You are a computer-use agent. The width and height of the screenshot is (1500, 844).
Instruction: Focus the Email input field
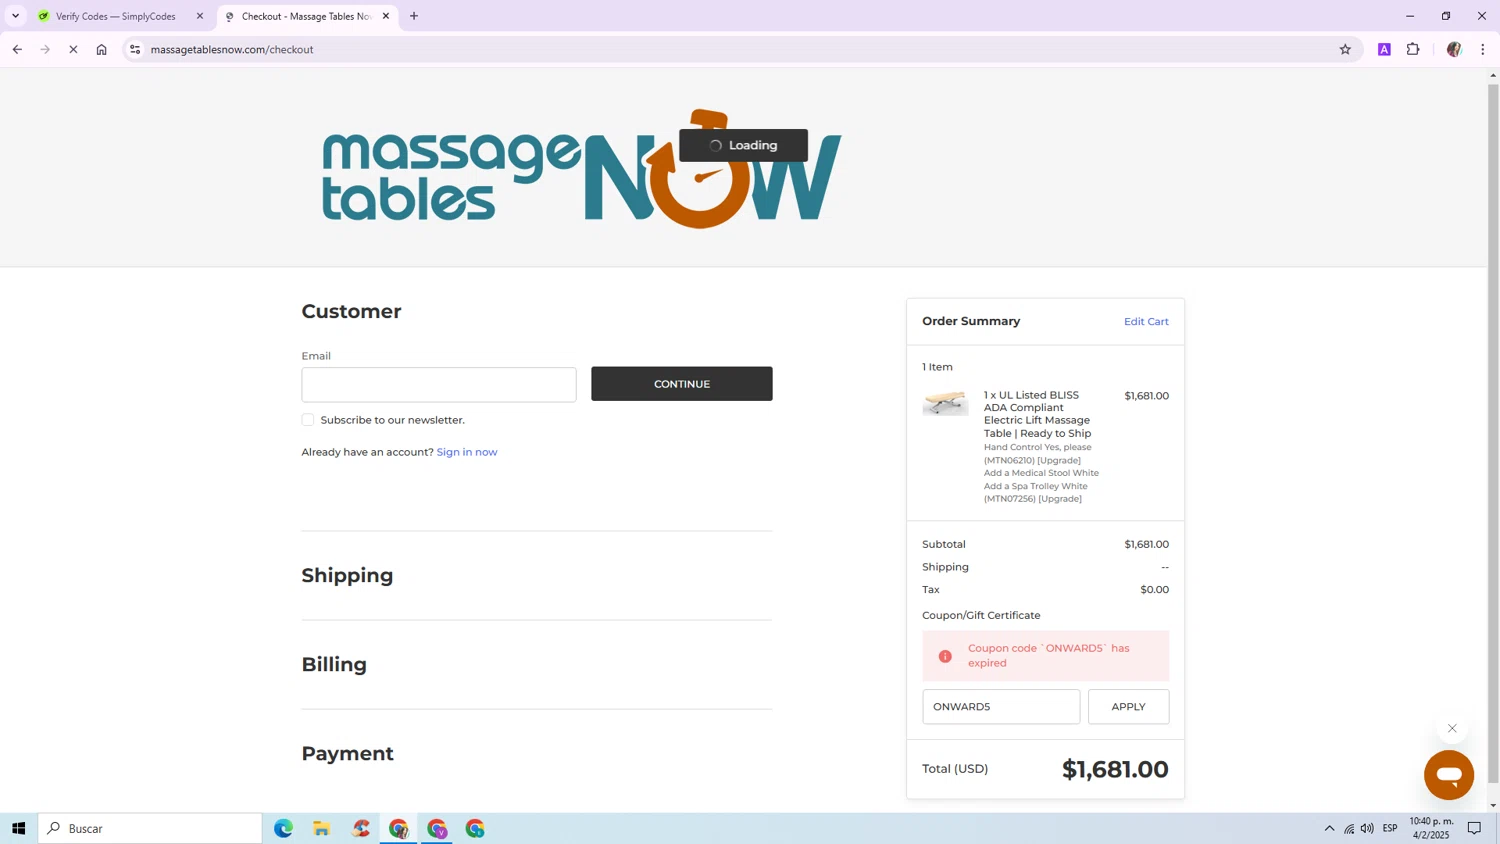pyautogui.click(x=439, y=384)
